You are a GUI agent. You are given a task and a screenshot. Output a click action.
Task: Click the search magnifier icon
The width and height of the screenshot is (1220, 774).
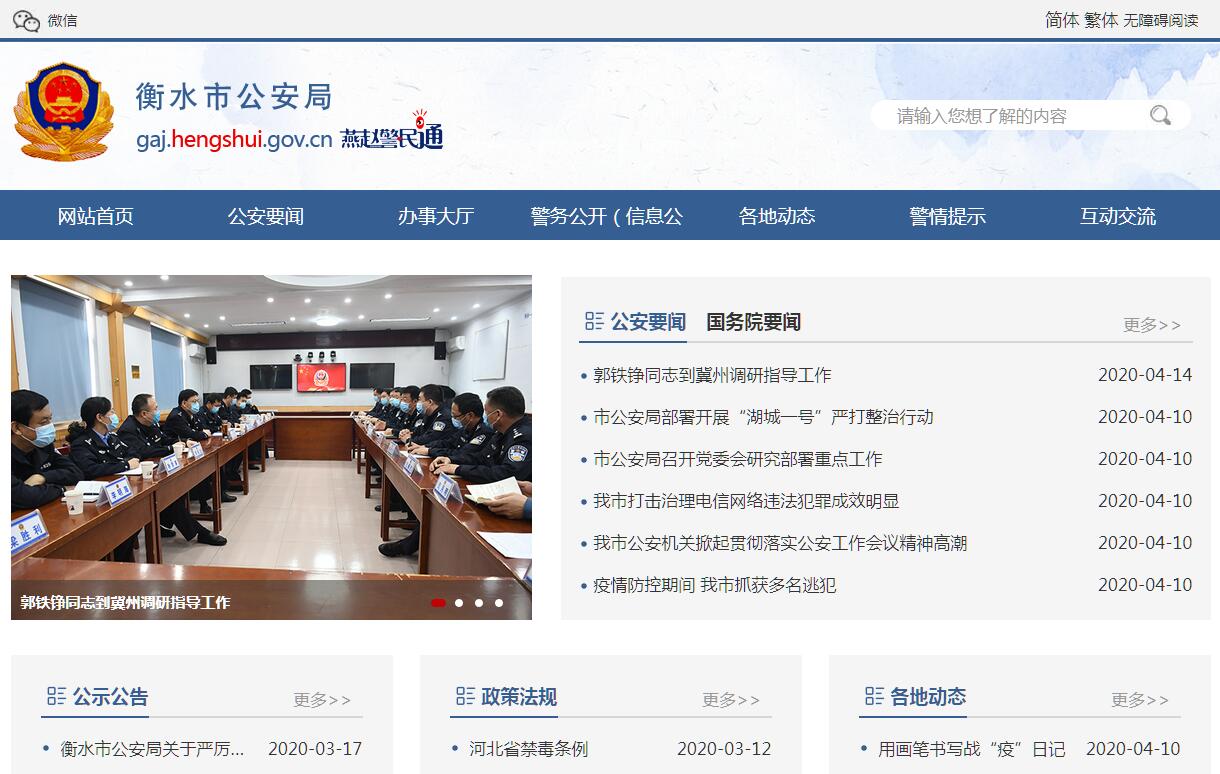[1160, 115]
